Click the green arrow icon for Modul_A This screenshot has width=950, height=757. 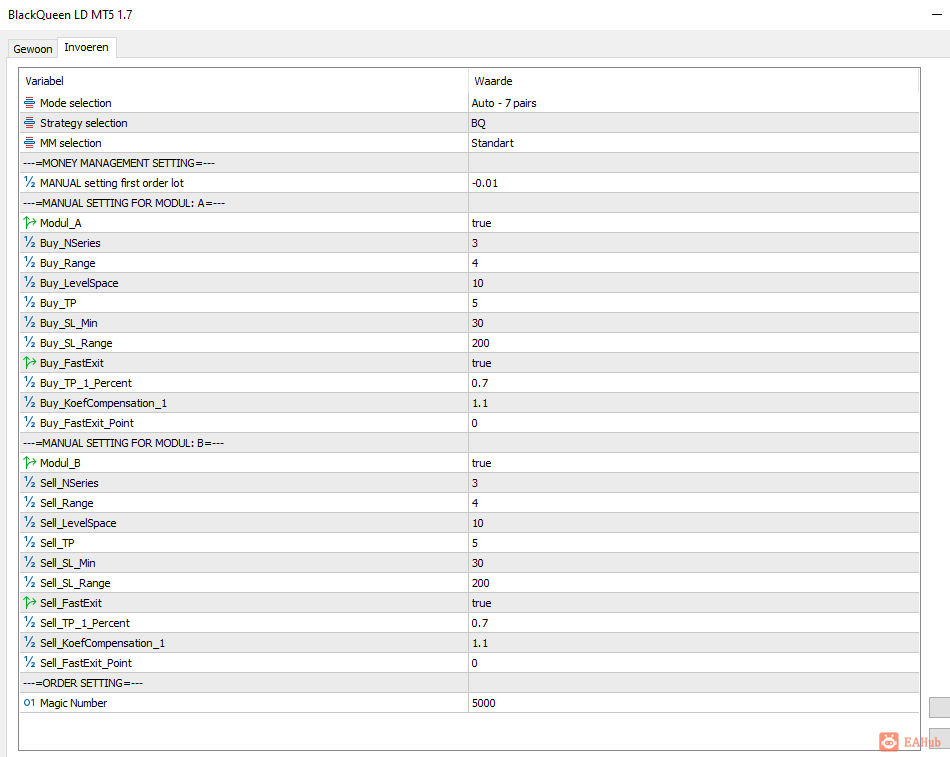coord(30,222)
